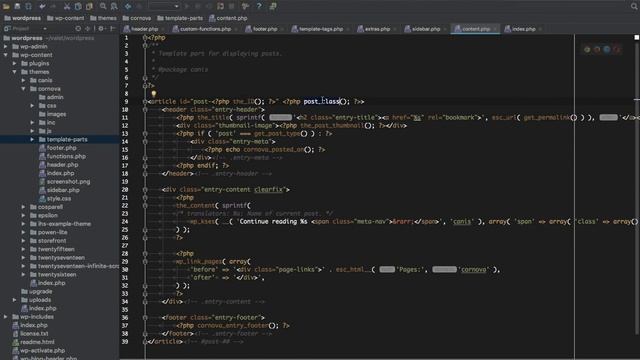
Task: Switch to the extras.php tab
Action: click(377, 29)
